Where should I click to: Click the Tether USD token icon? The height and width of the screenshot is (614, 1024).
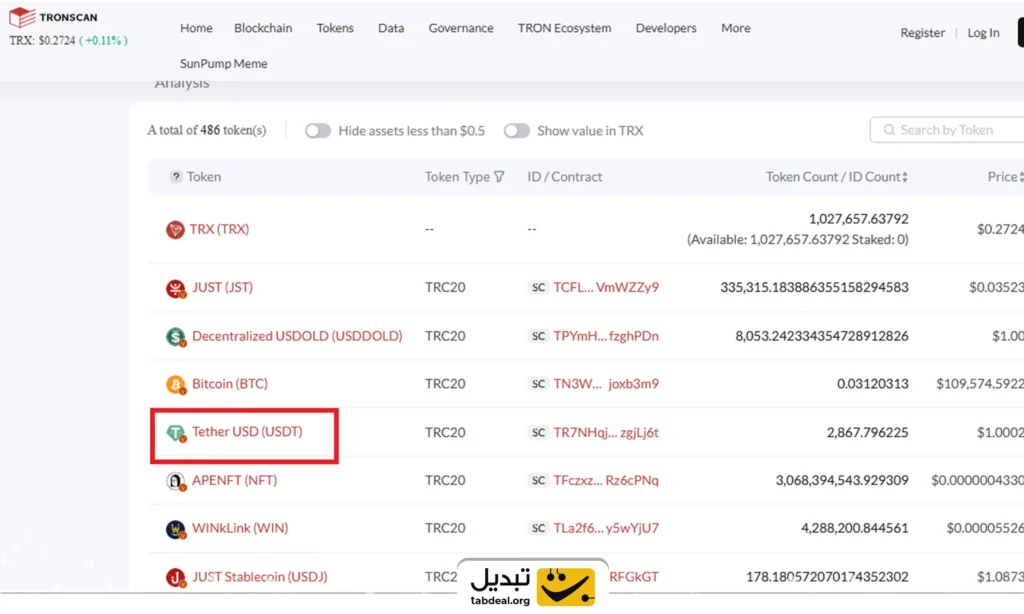click(x=175, y=432)
